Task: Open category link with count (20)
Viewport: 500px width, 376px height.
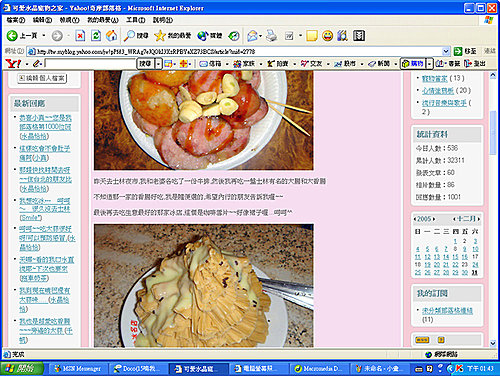Action: pos(438,91)
